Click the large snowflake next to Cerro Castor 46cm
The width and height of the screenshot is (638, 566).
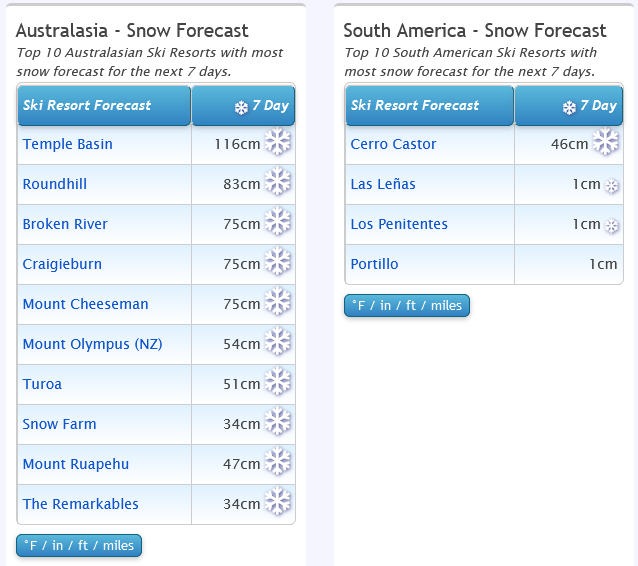click(605, 142)
